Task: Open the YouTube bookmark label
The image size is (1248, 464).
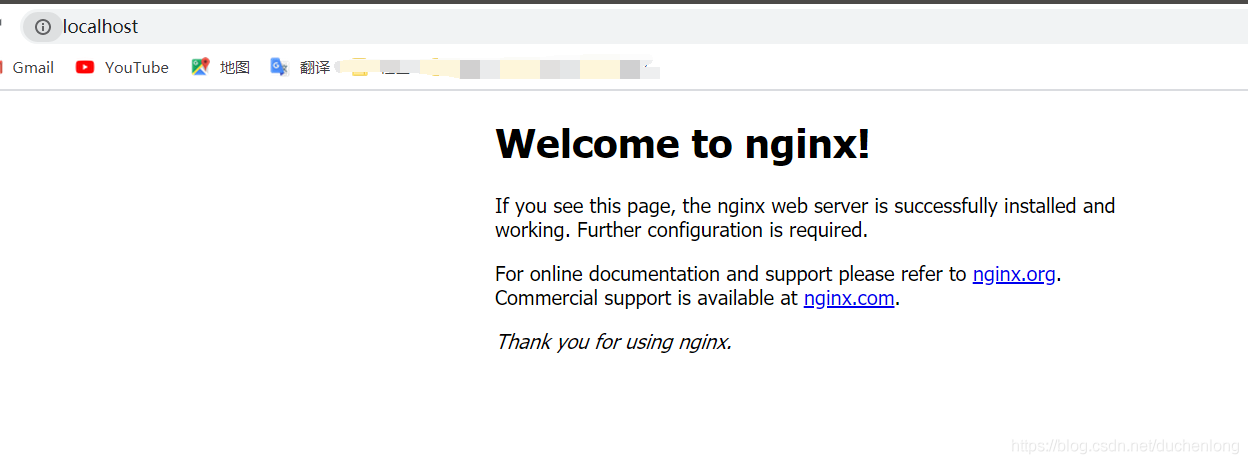Action: click(x=136, y=67)
